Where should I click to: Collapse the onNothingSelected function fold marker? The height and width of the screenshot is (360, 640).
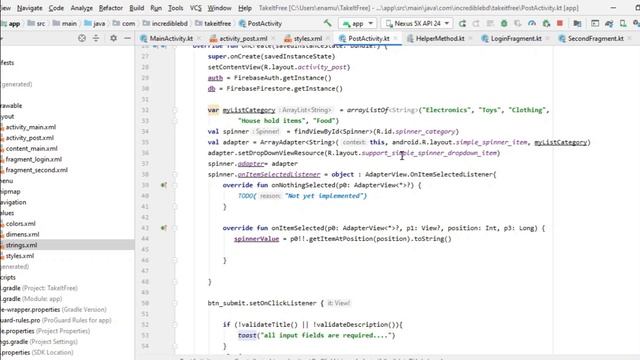pyautogui.click(x=175, y=185)
